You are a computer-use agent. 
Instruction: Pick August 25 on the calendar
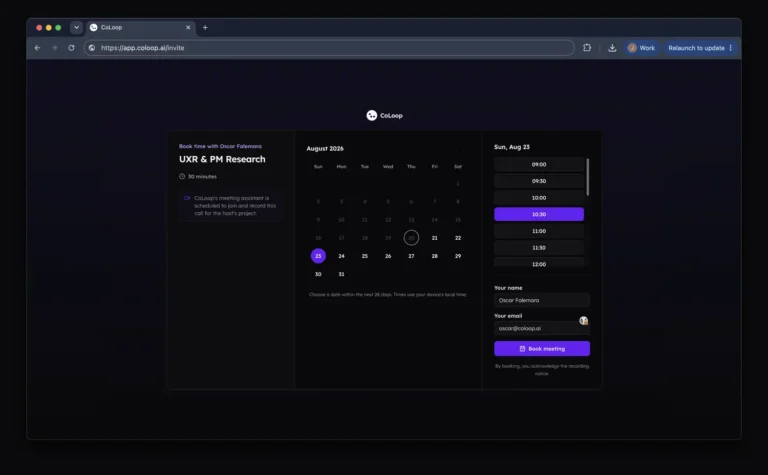[x=365, y=256]
